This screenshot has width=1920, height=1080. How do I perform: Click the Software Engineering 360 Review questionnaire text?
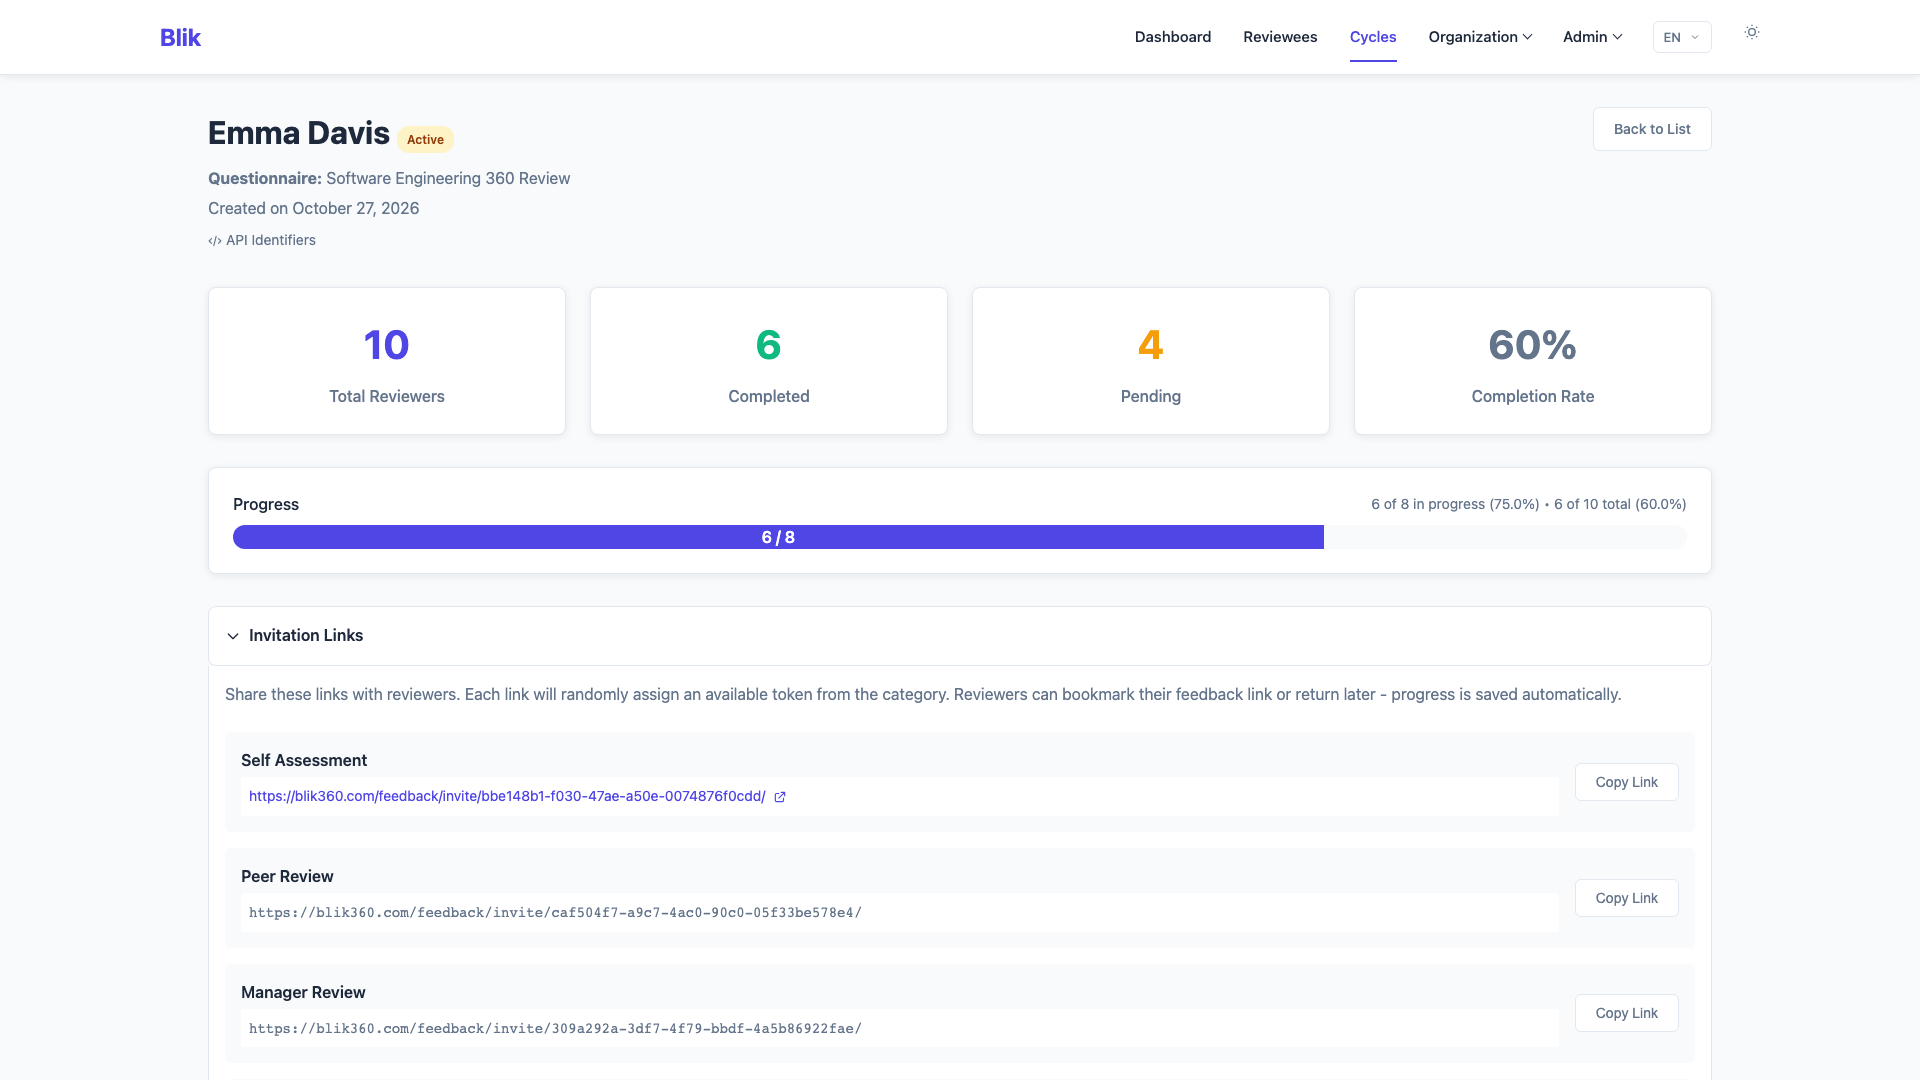click(448, 179)
